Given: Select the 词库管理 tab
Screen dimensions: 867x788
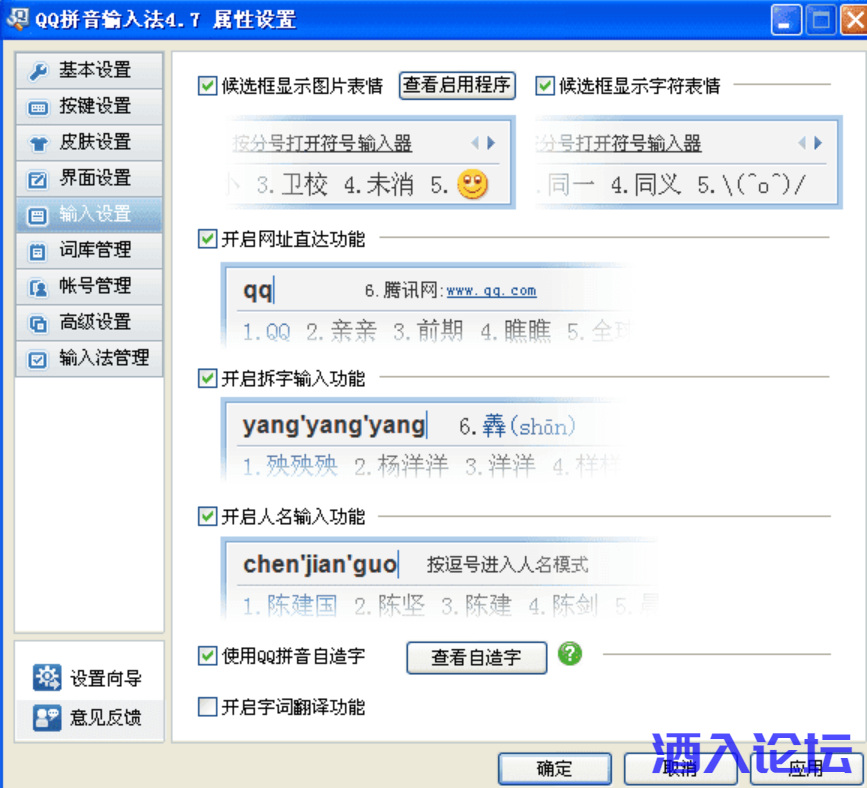Looking at the screenshot, I should [x=89, y=251].
